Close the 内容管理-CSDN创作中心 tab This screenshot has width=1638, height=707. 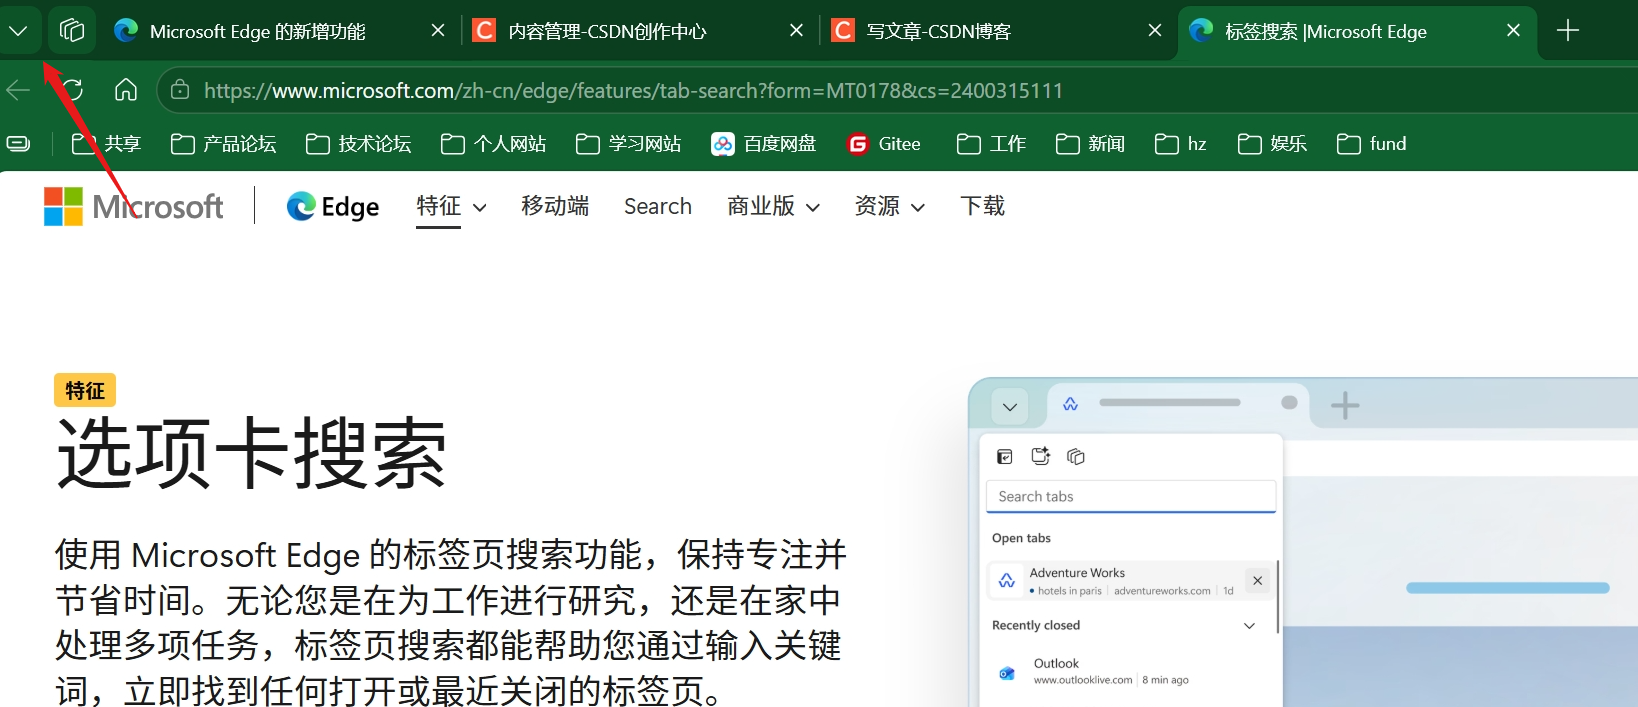click(x=796, y=31)
